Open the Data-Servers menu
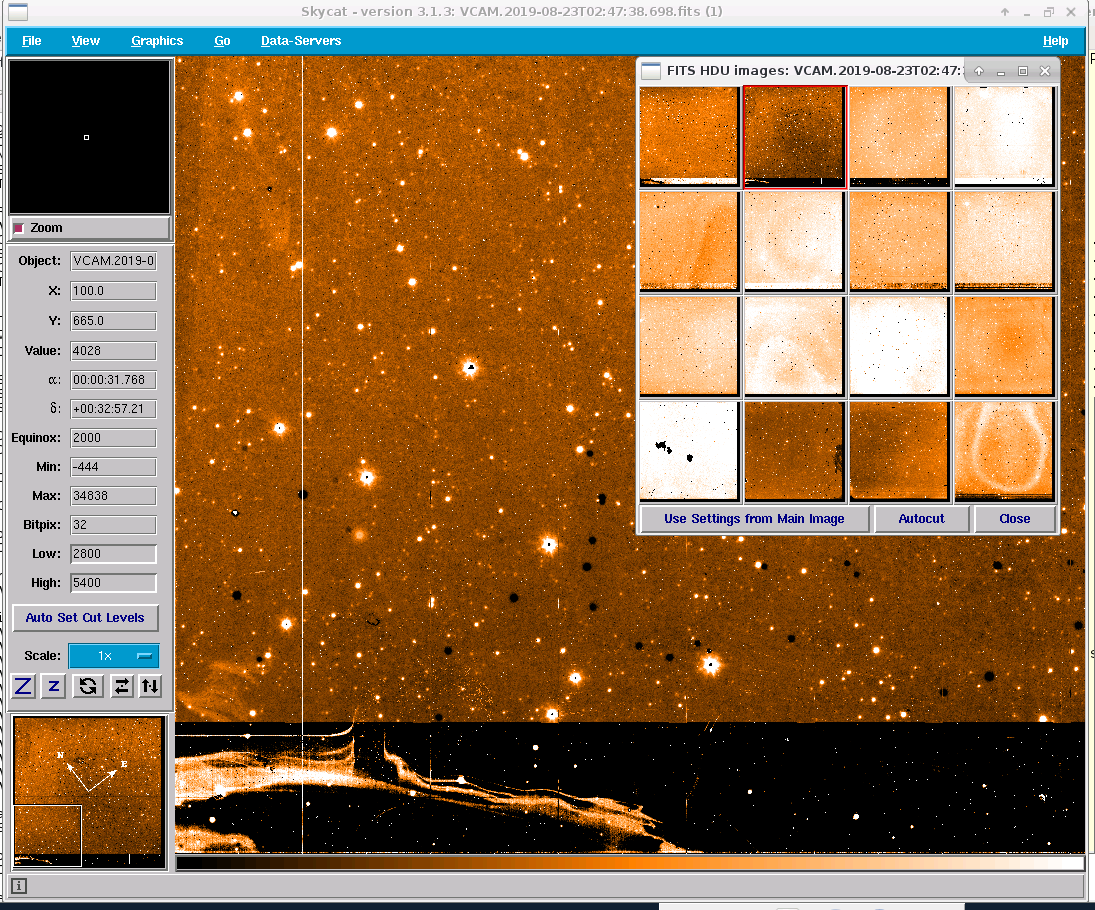This screenshot has width=1095, height=910. click(300, 41)
